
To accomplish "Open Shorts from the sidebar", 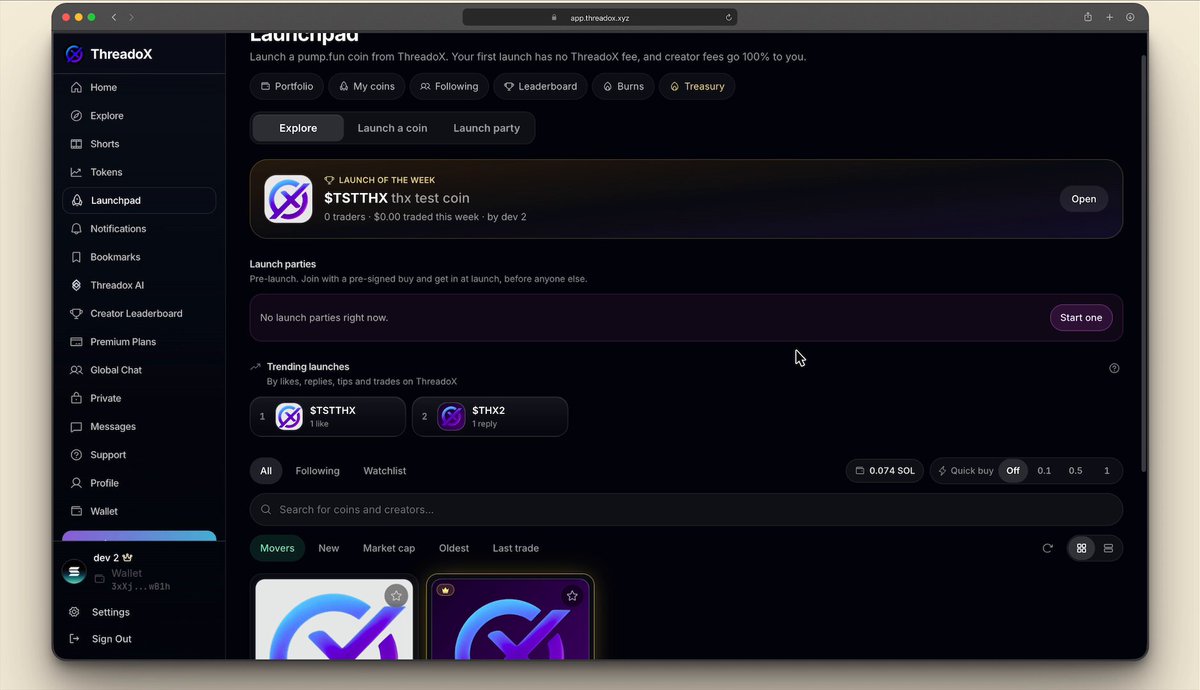I will click(139, 144).
